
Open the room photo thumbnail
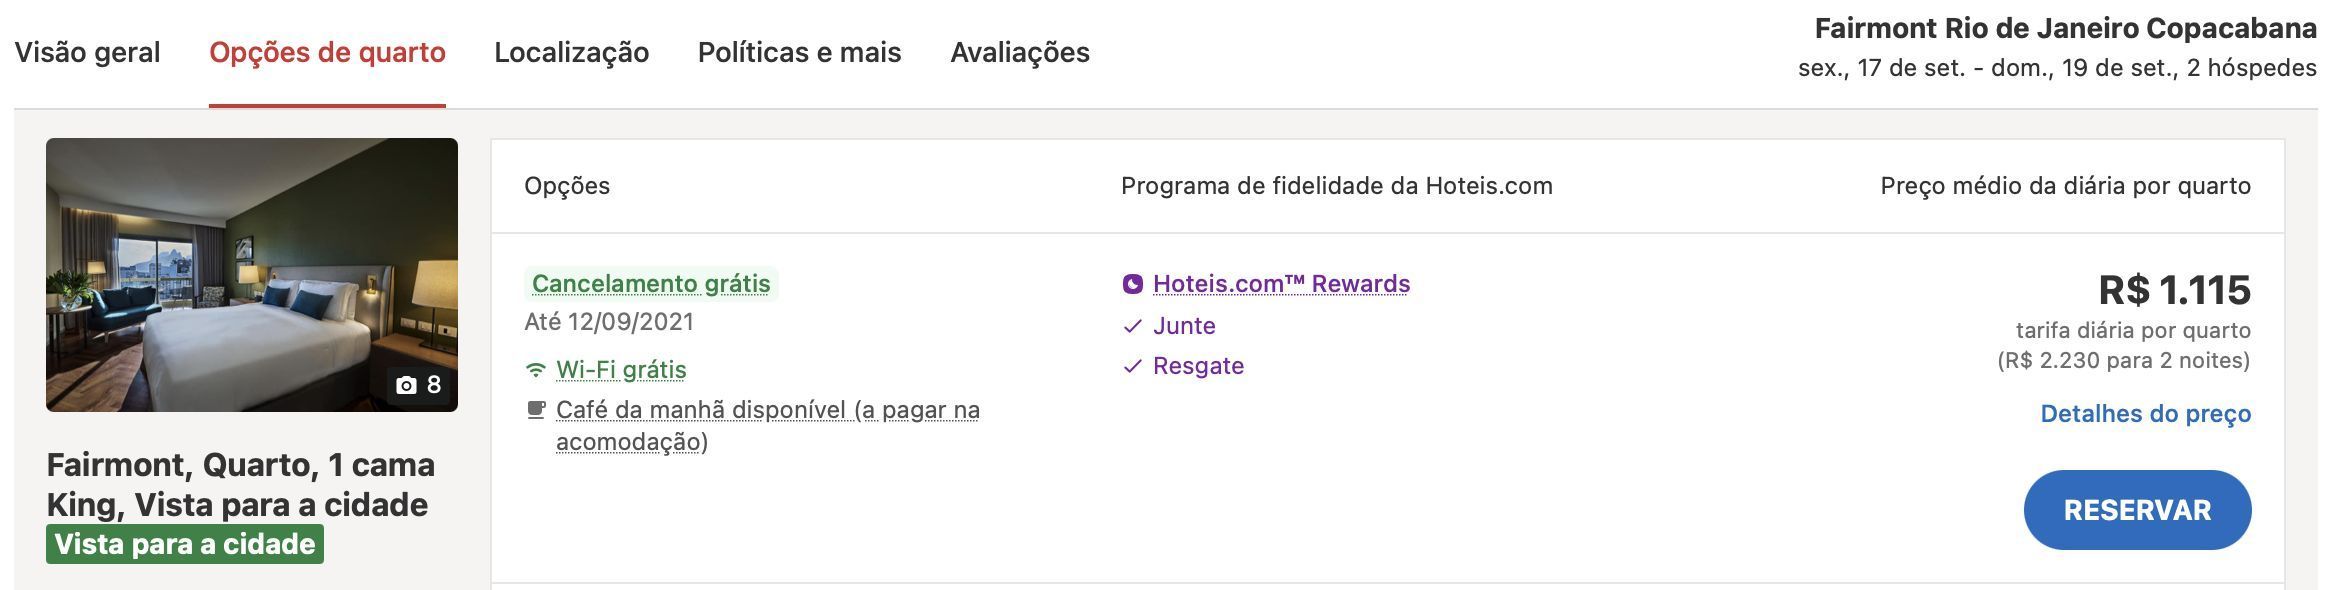point(252,275)
